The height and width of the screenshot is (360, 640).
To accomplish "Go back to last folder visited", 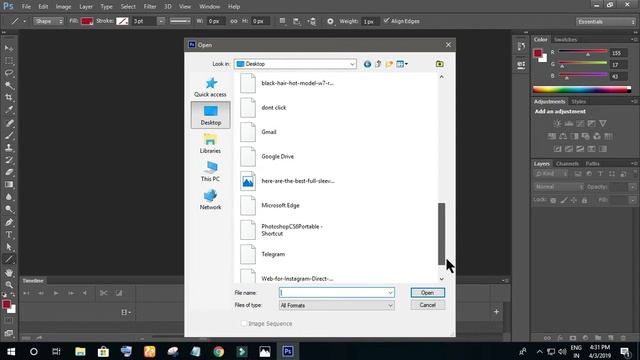I will (367, 64).
